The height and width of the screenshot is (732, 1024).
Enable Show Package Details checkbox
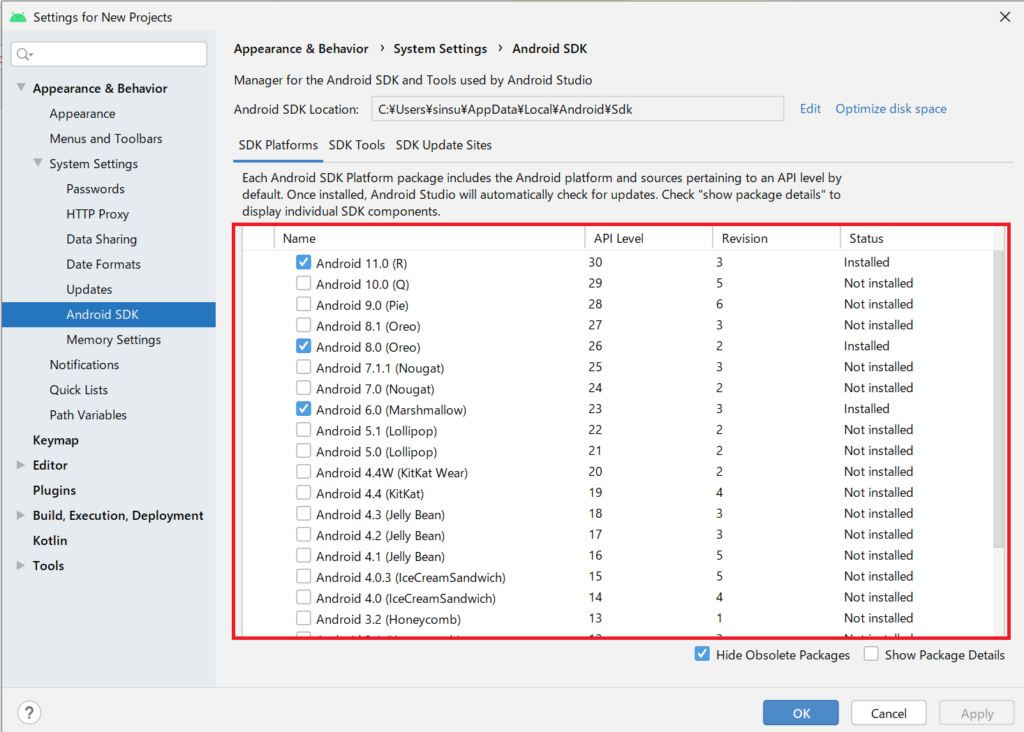point(871,654)
